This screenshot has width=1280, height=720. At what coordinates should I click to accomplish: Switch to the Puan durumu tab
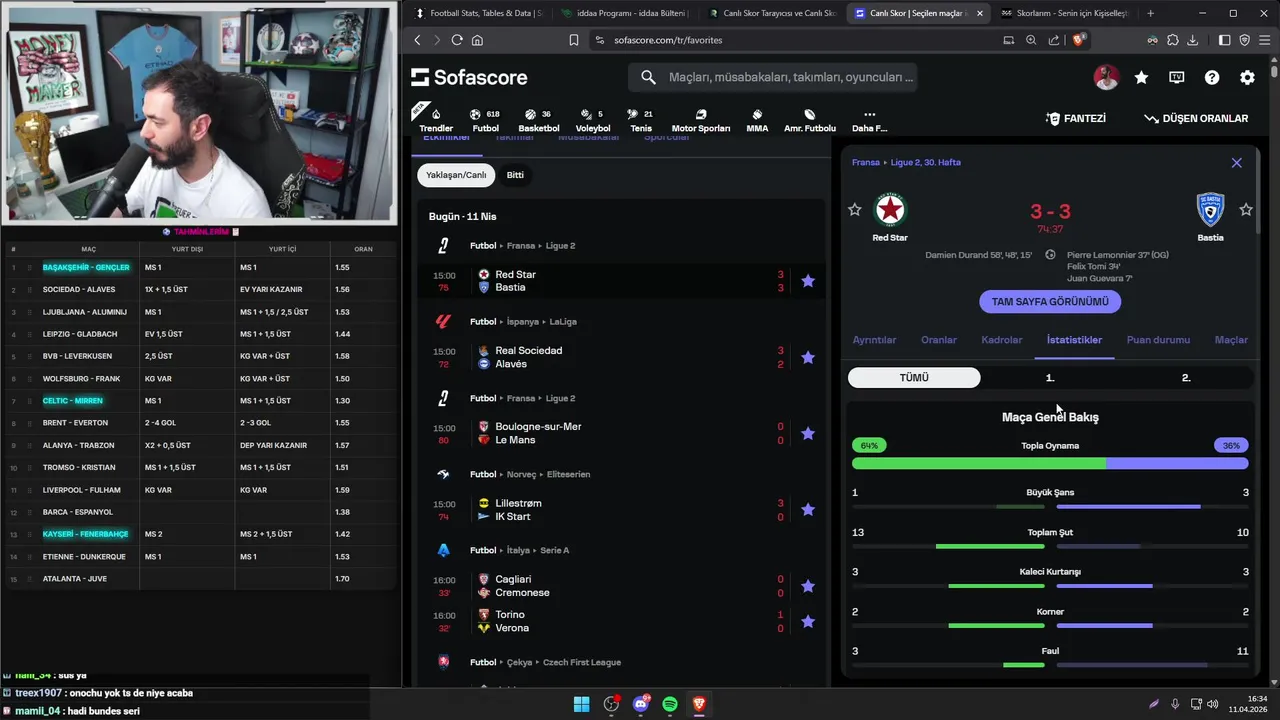coord(1158,340)
